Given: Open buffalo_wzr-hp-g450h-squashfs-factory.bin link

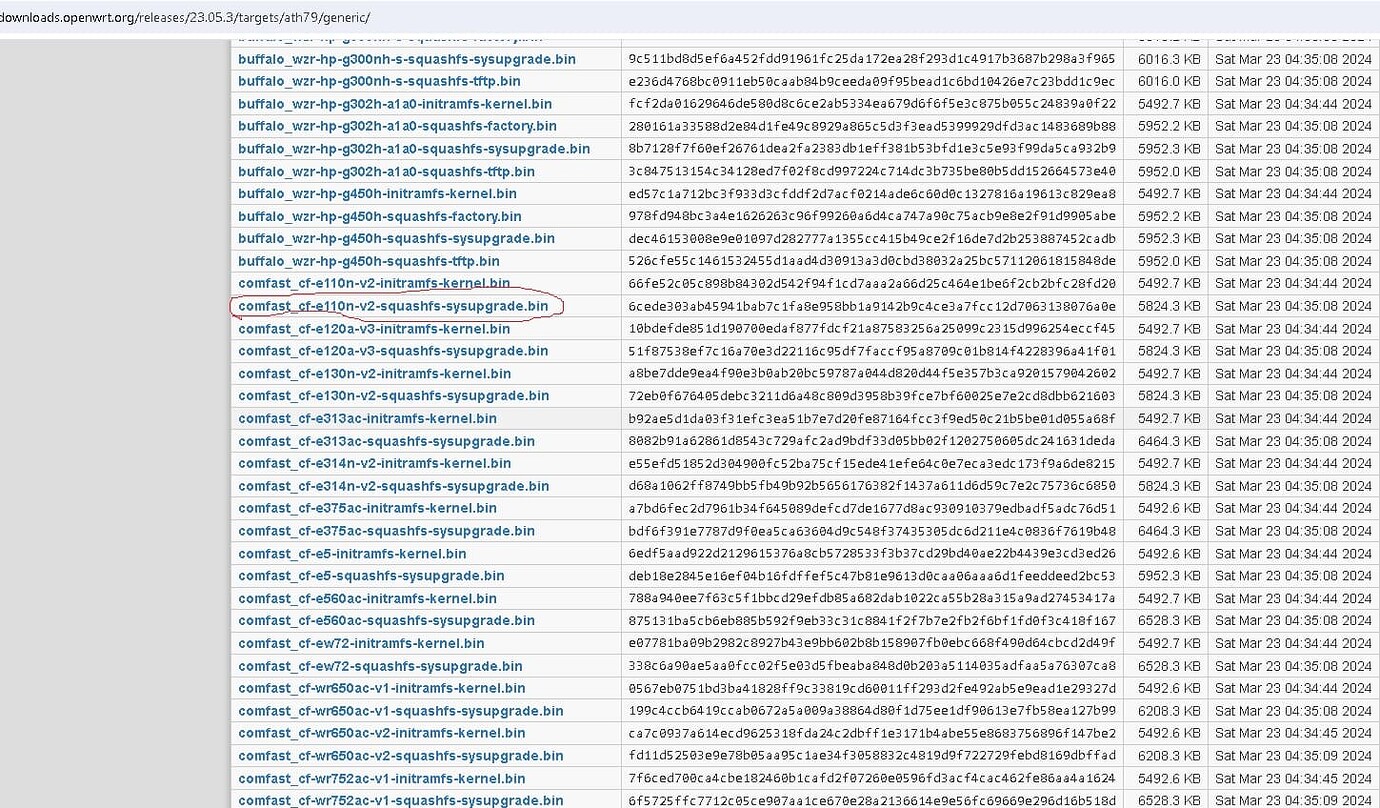Looking at the screenshot, I should pos(379,216).
